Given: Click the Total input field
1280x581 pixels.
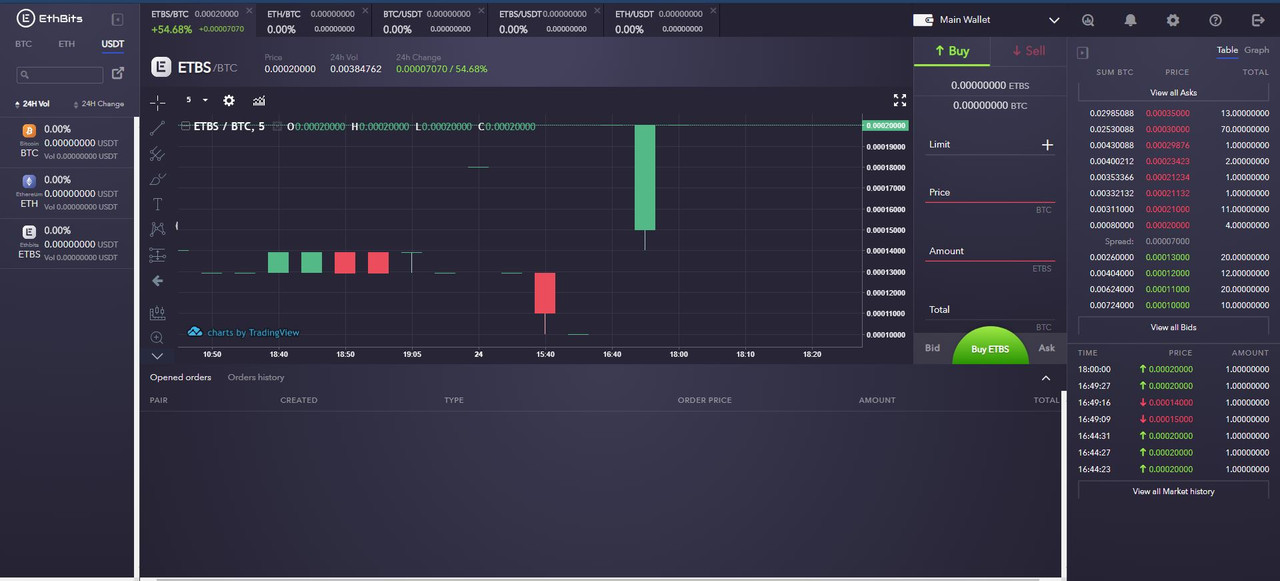Looking at the screenshot, I should coord(990,310).
